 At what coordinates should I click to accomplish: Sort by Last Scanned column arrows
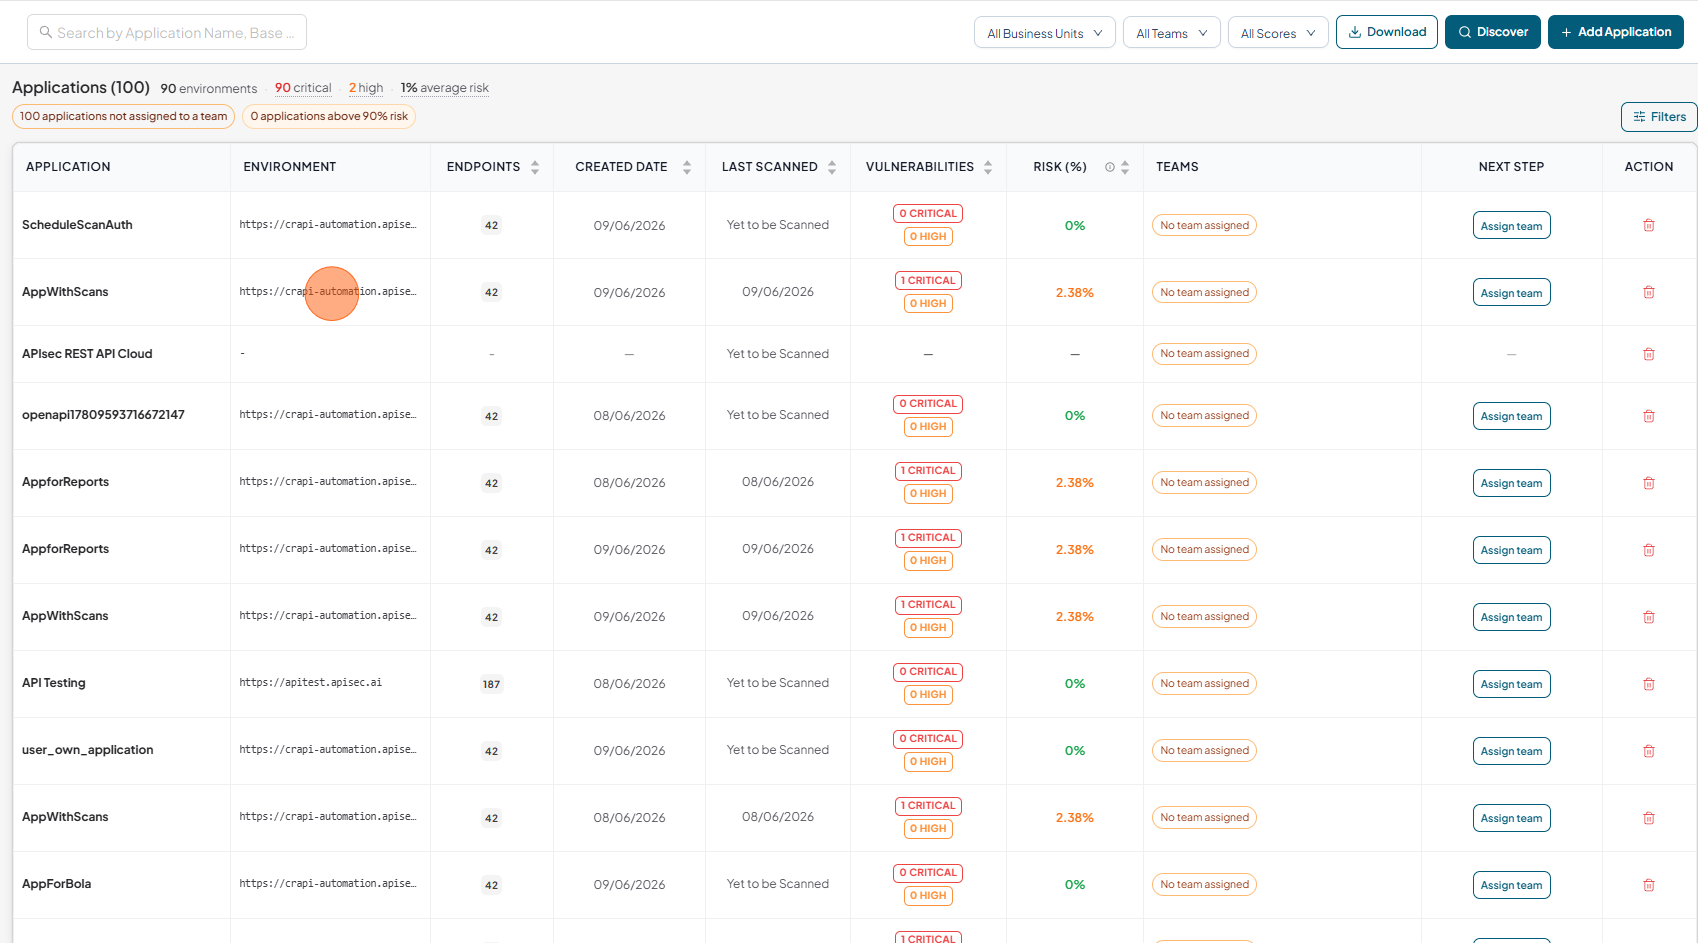(x=832, y=167)
